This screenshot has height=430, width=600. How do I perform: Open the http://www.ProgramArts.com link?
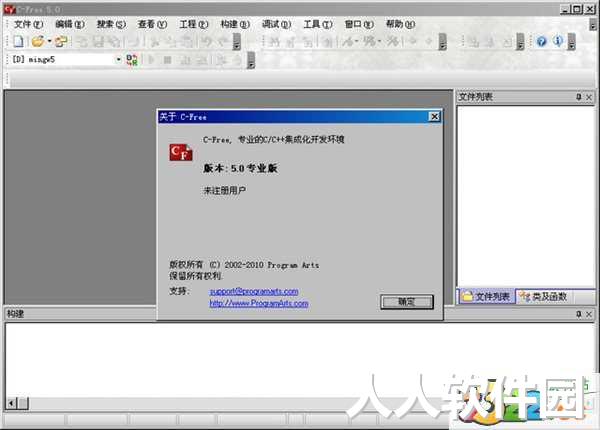point(259,303)
